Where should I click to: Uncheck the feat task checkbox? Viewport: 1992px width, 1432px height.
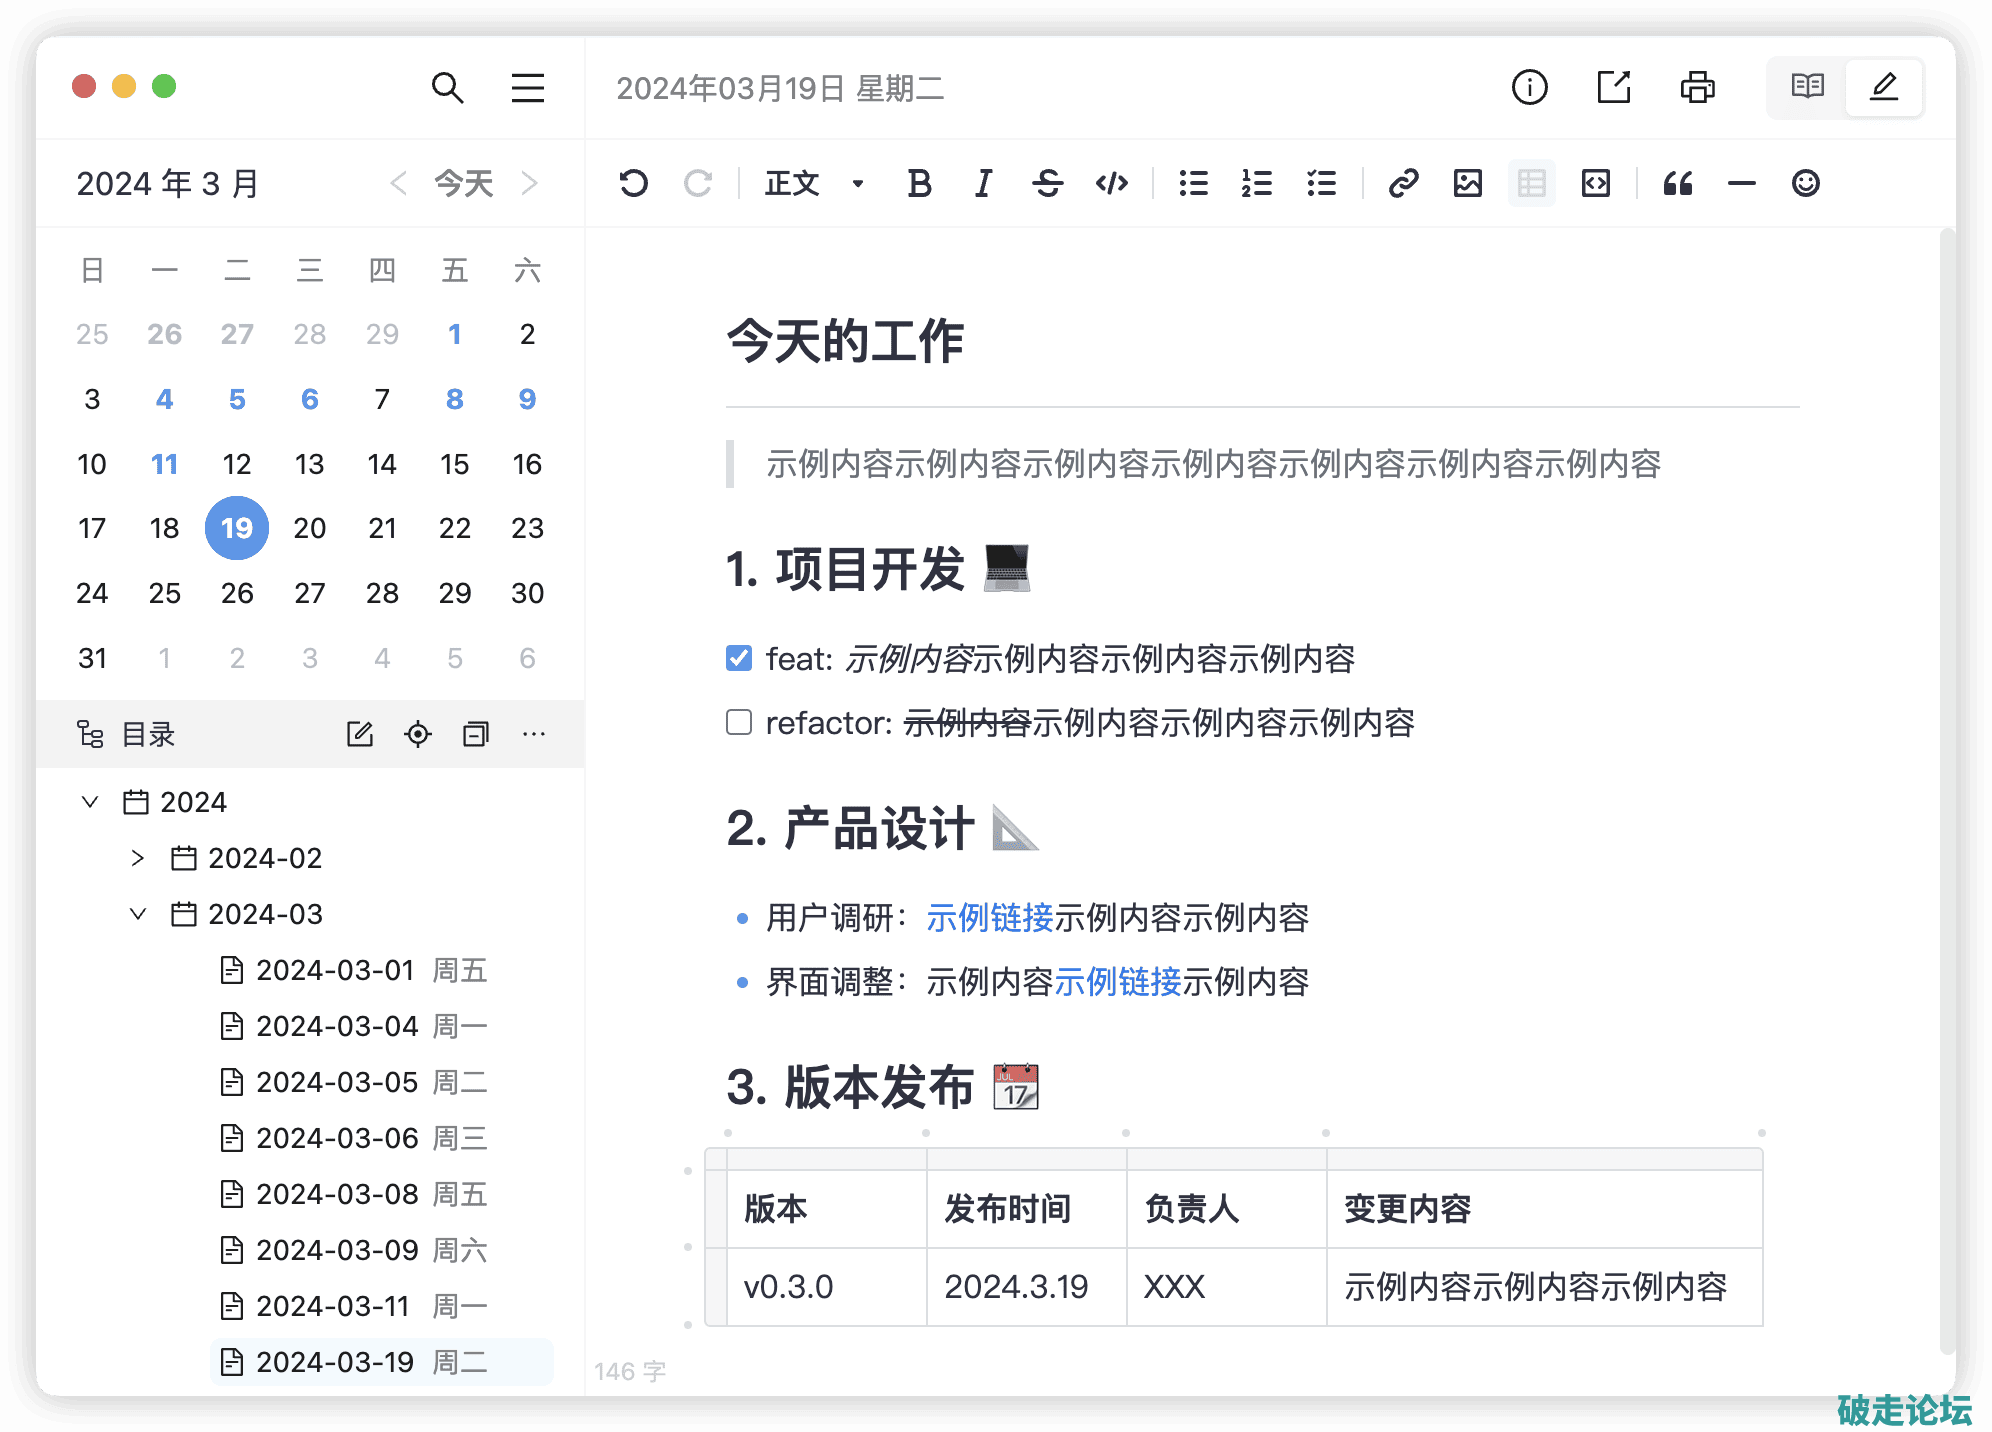pyautogui.click(x=739, y=658)
